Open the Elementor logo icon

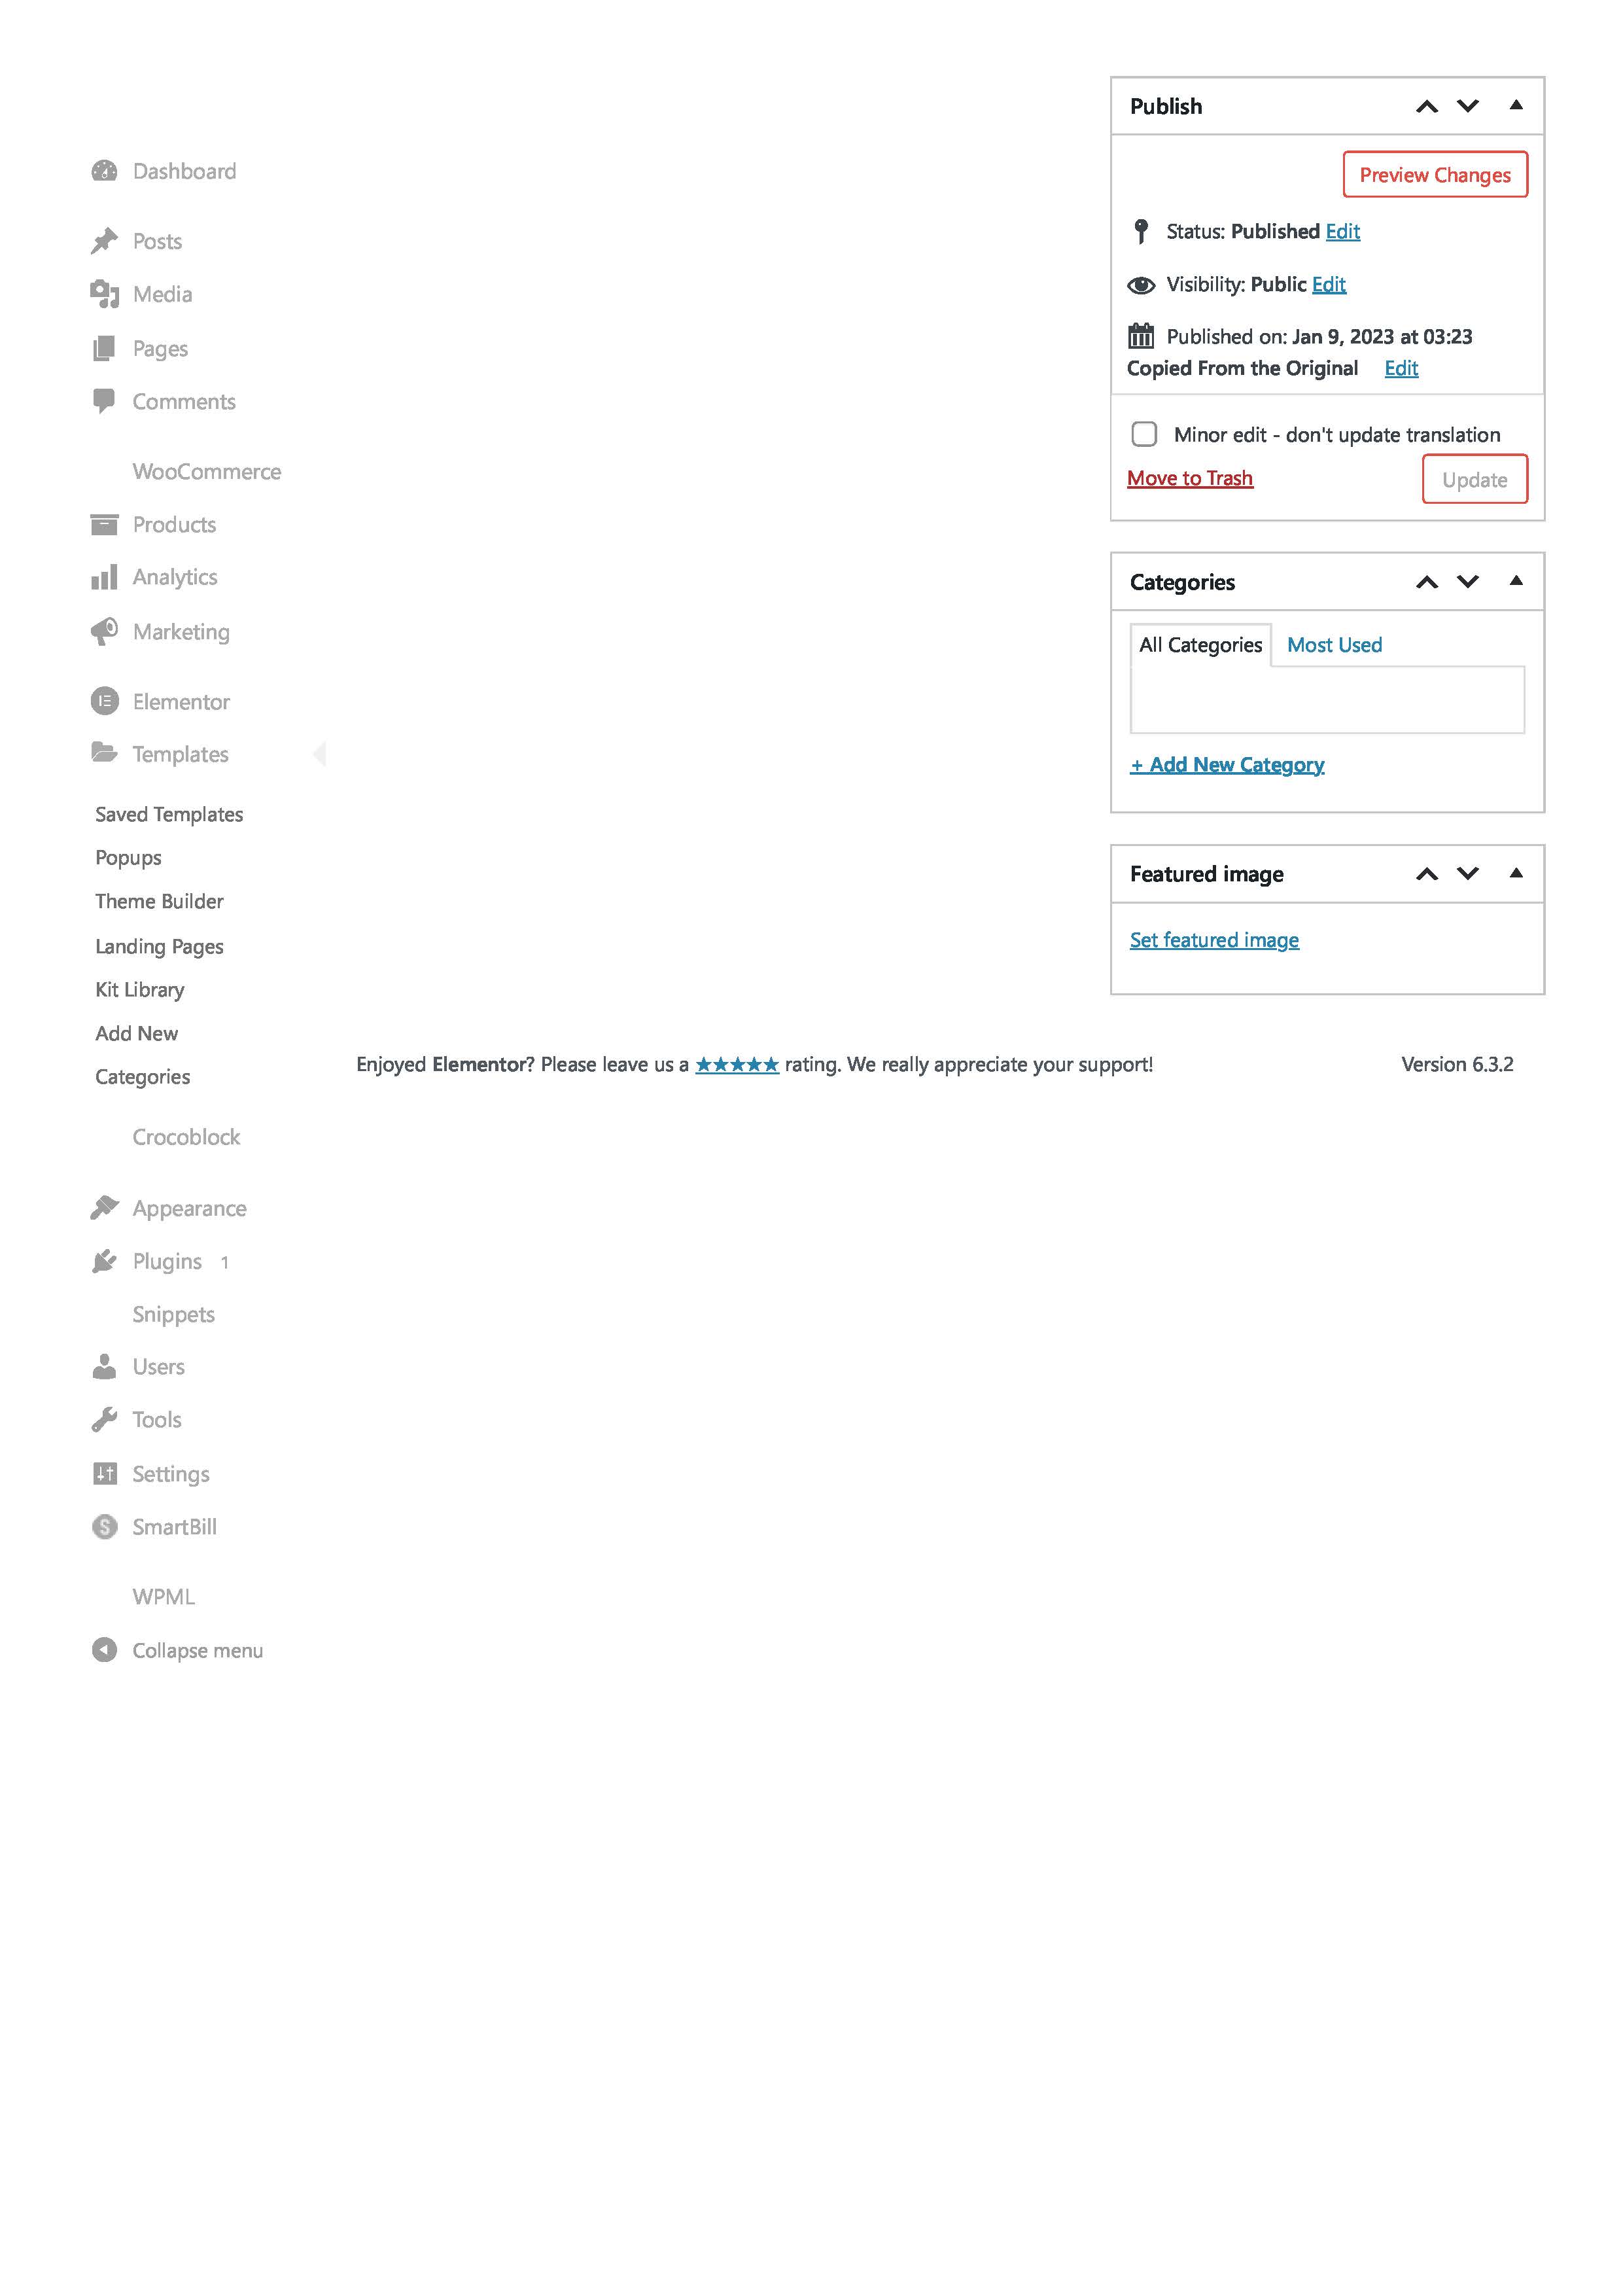(104, 702)
